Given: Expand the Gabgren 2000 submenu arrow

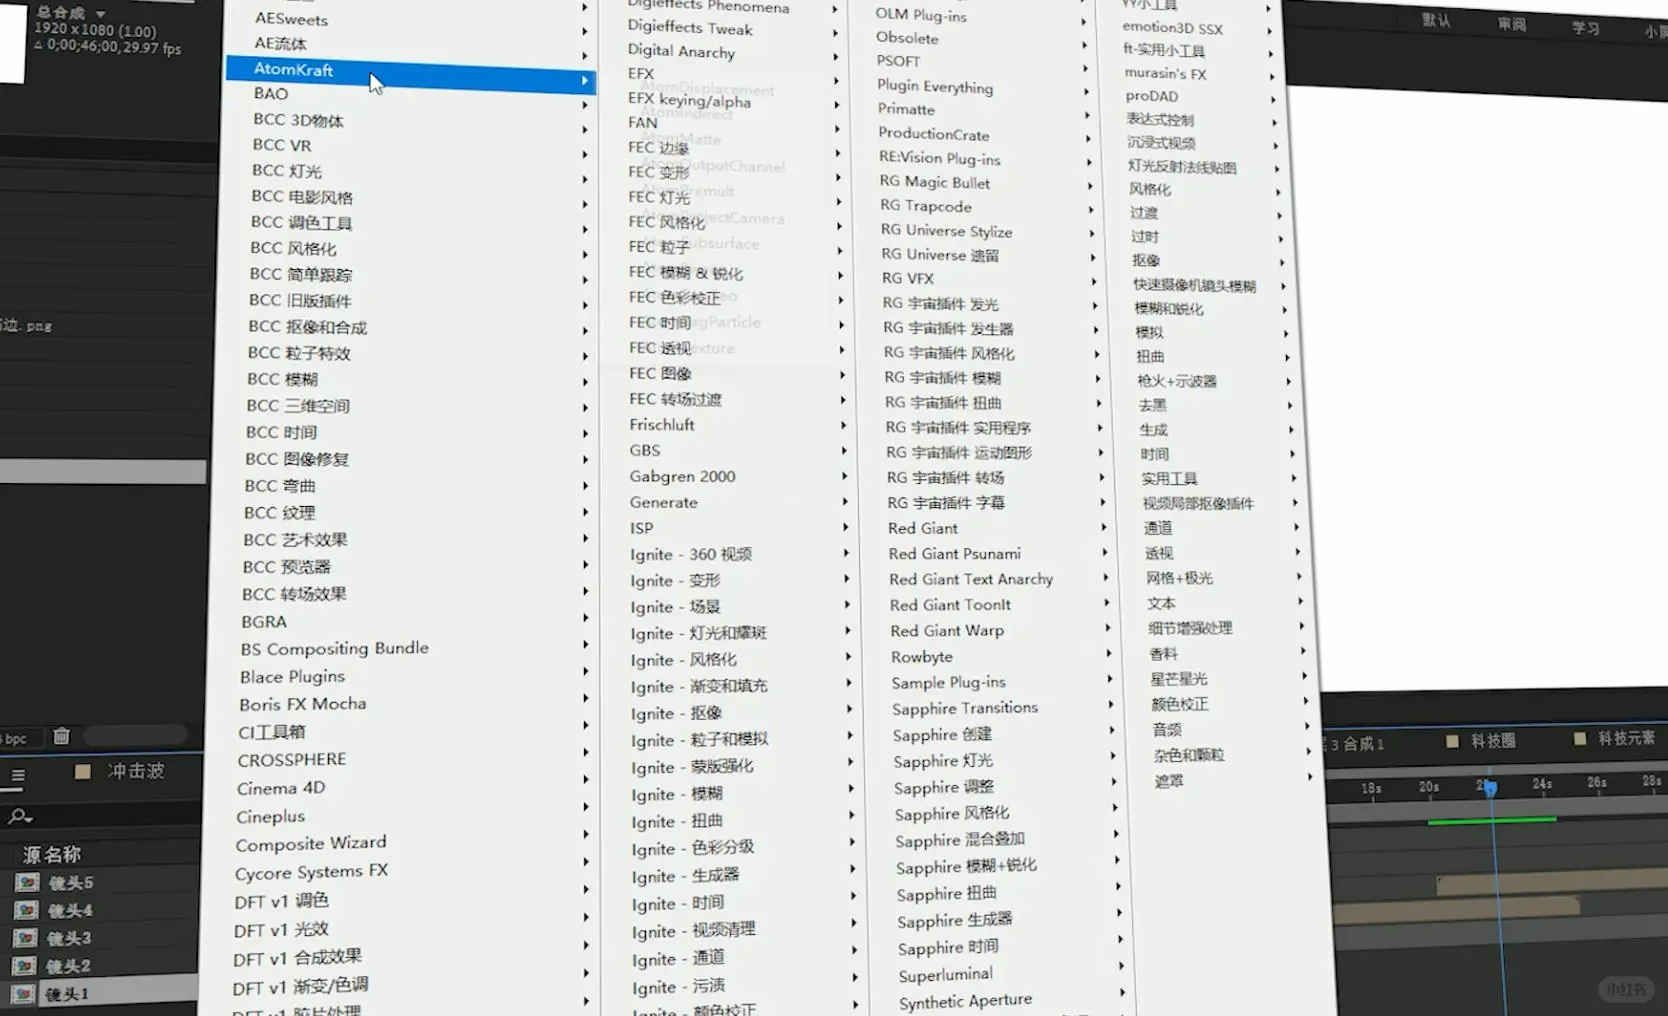Looking at the screenshot, I should tap(845, 477).
